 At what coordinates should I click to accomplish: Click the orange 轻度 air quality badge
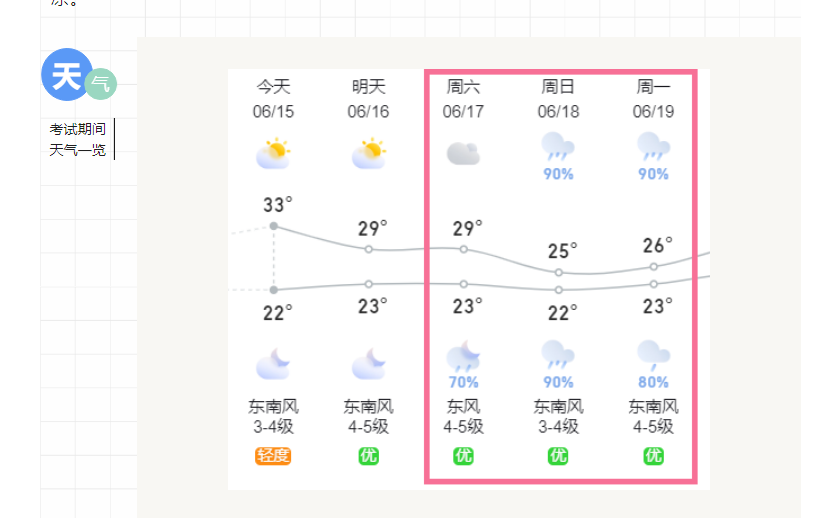coord(273,456)
